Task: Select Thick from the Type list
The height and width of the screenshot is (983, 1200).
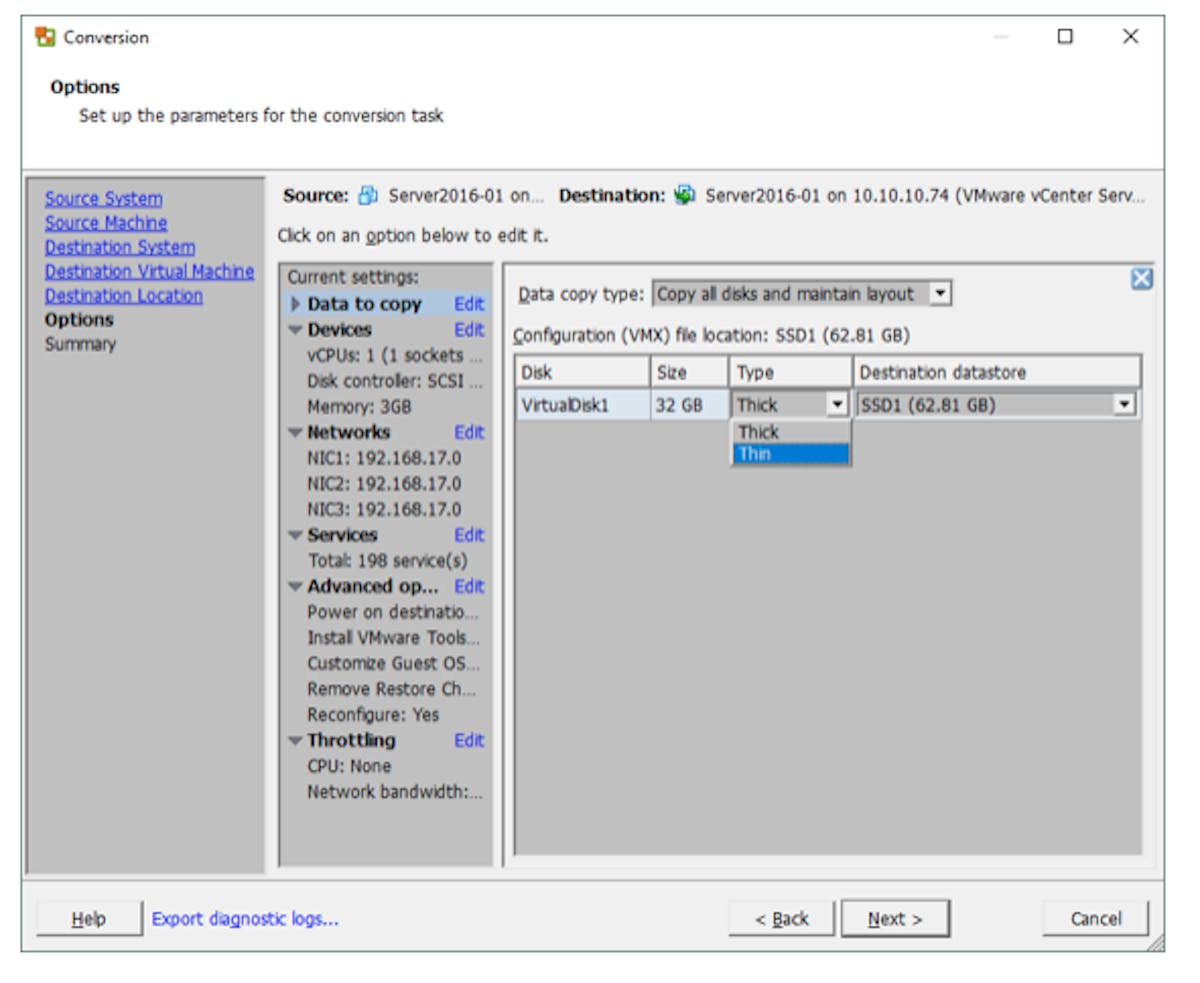Action: 790,432
